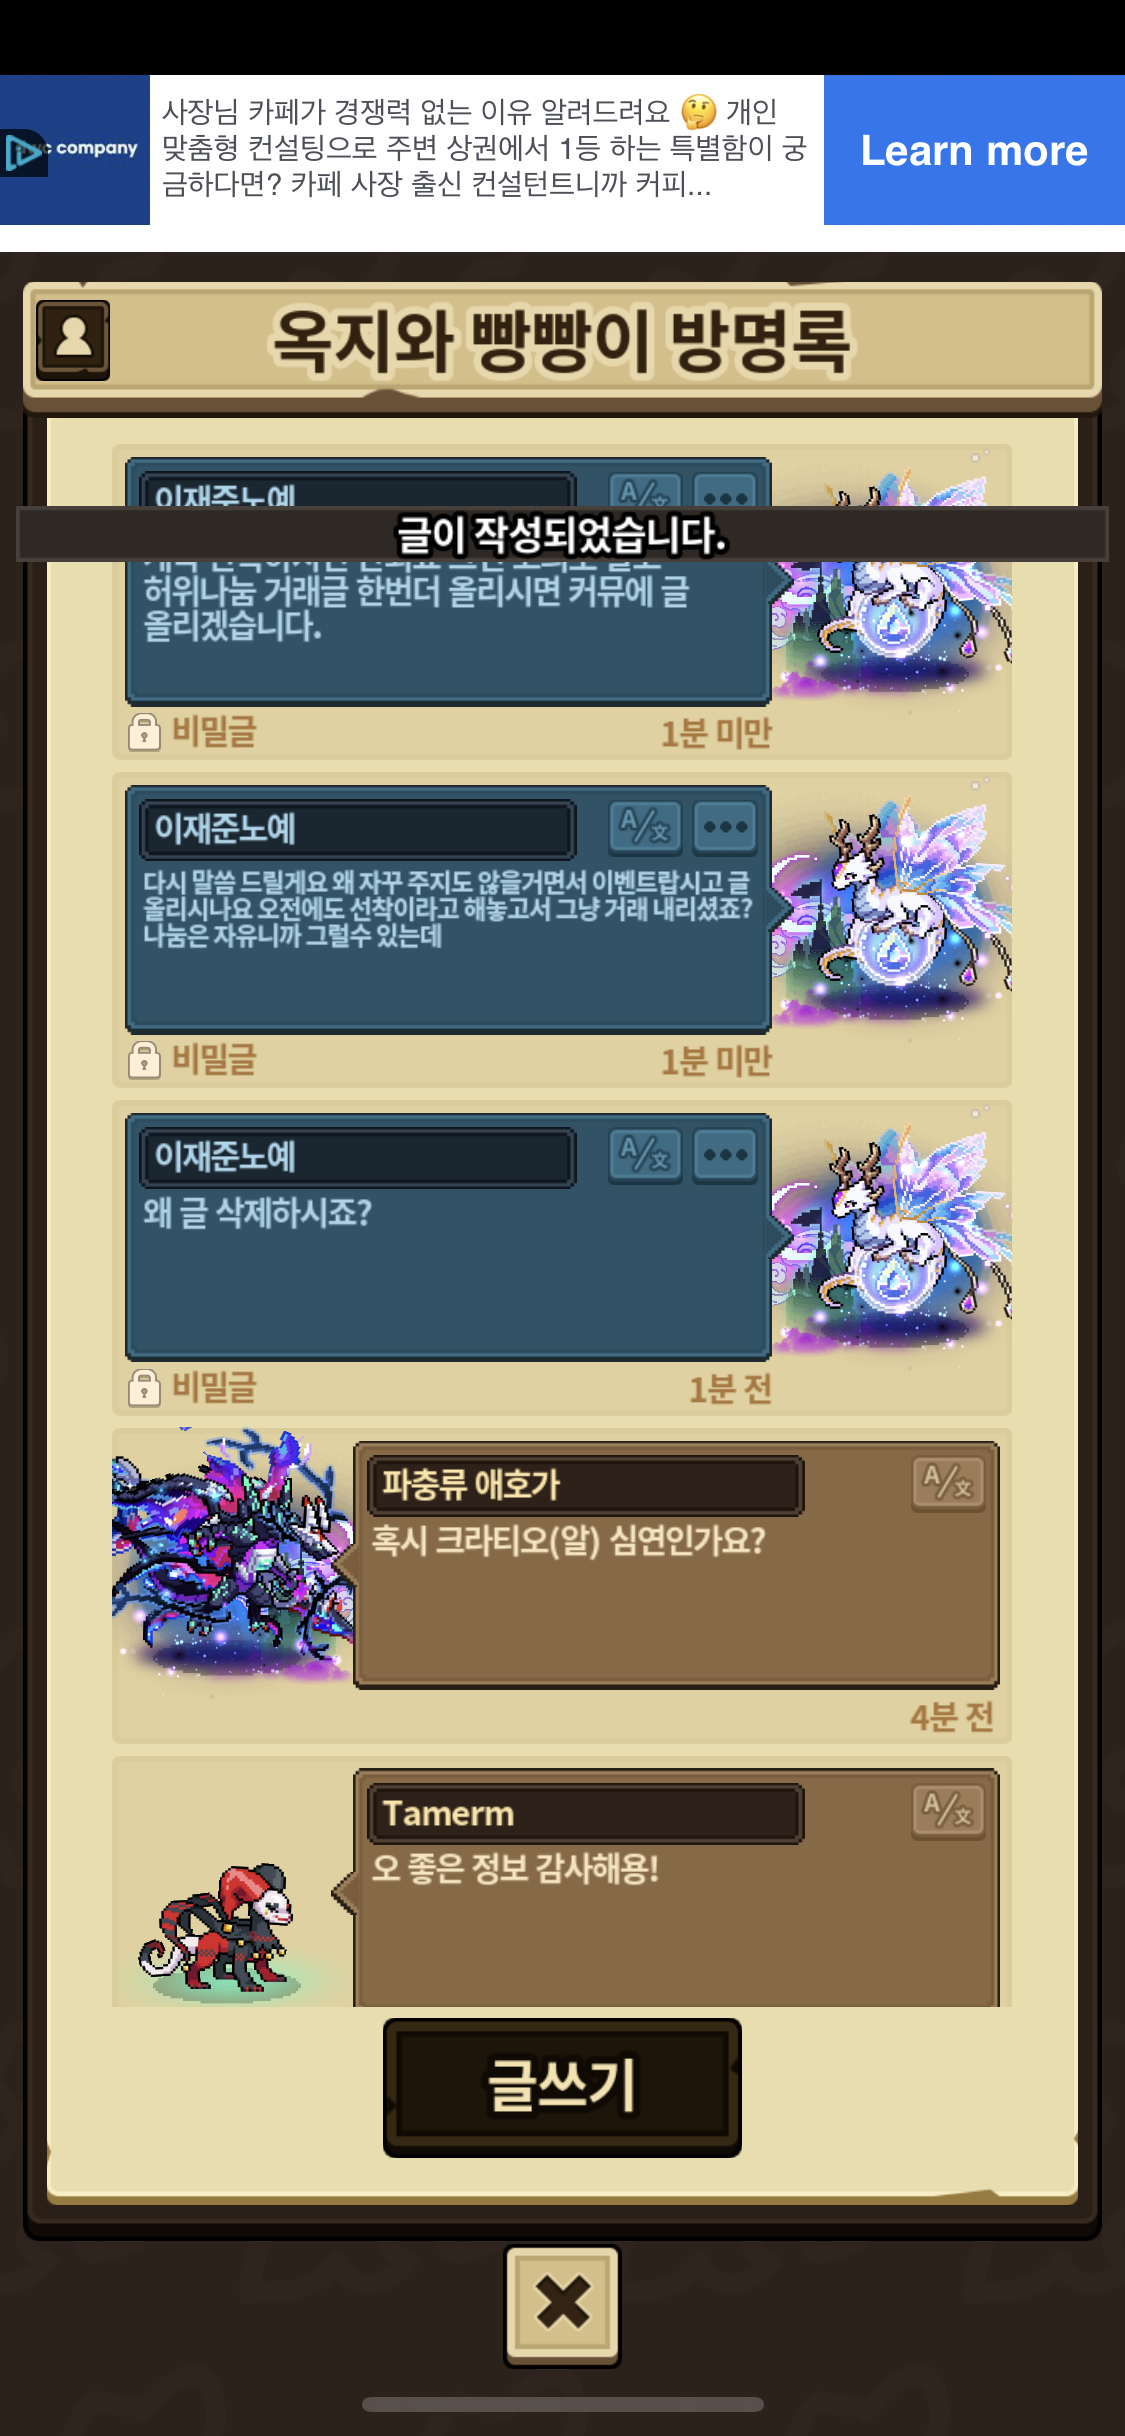Translate the 파충류 애호가 message
The image size is (1125, 2436).
[948, 1482]
